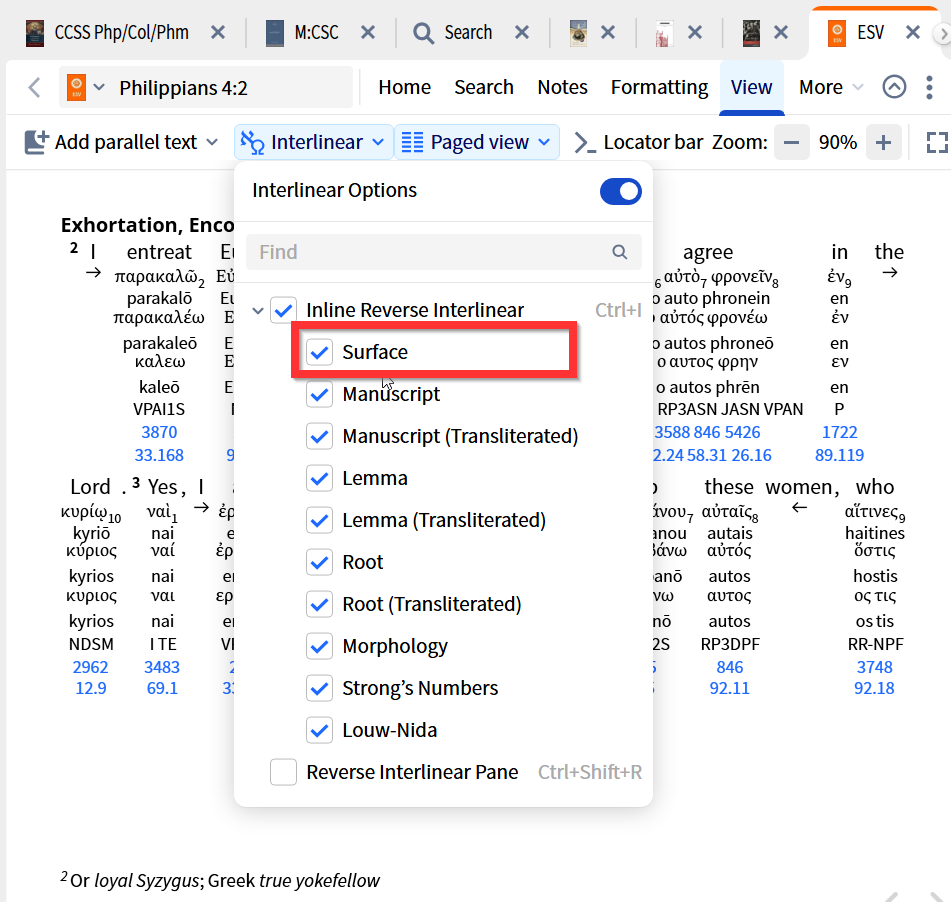Select the fourth tab's book thumbnail
The height and width of the screenshot is (902, 951).
point(578,33)
